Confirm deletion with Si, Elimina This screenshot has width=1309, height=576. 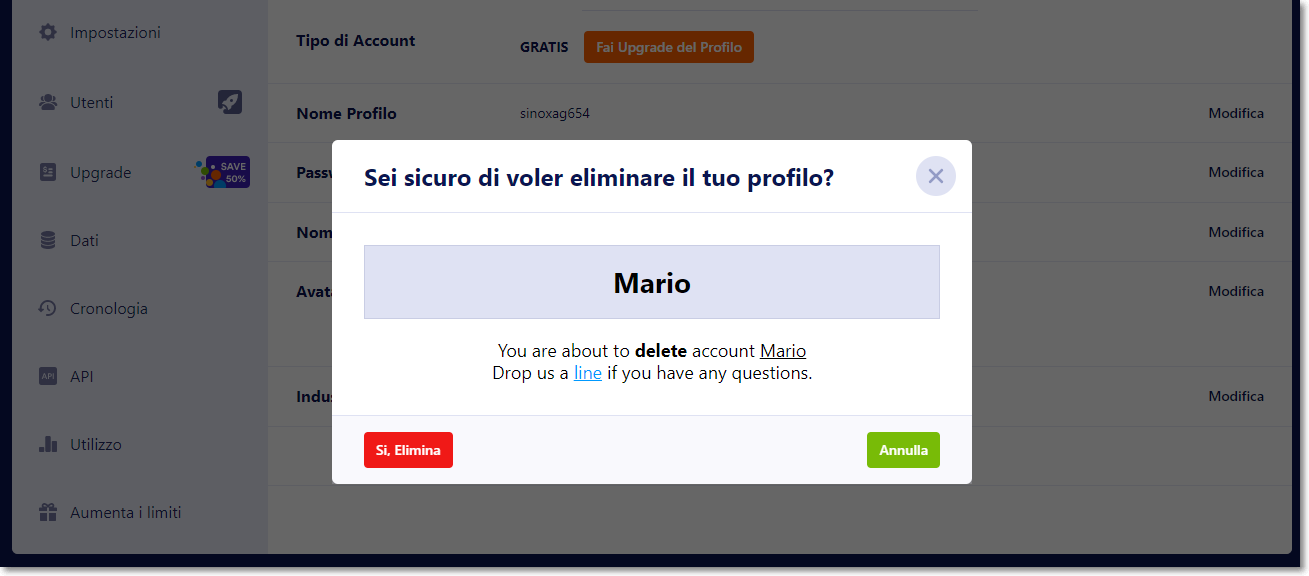pos(408,450)
